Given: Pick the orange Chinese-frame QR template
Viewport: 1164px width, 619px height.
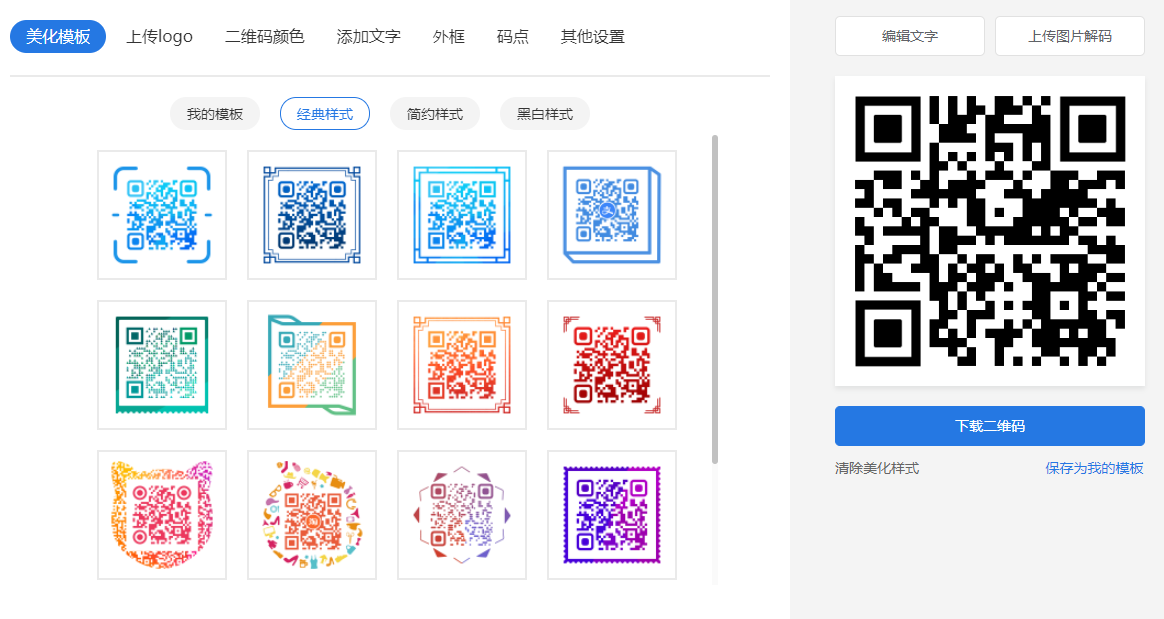Looking at the screenshot, I should click(462, 365).
